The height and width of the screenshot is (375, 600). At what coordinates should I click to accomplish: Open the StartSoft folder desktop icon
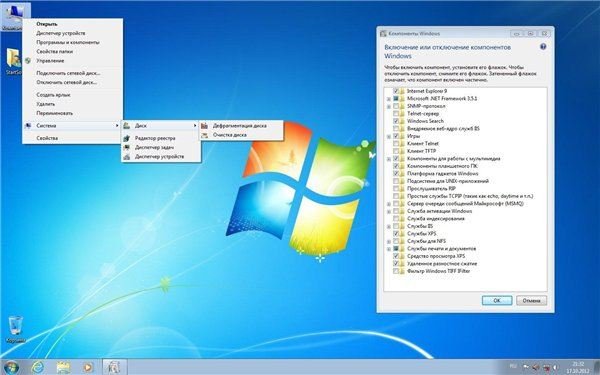[x=13, y=61]
